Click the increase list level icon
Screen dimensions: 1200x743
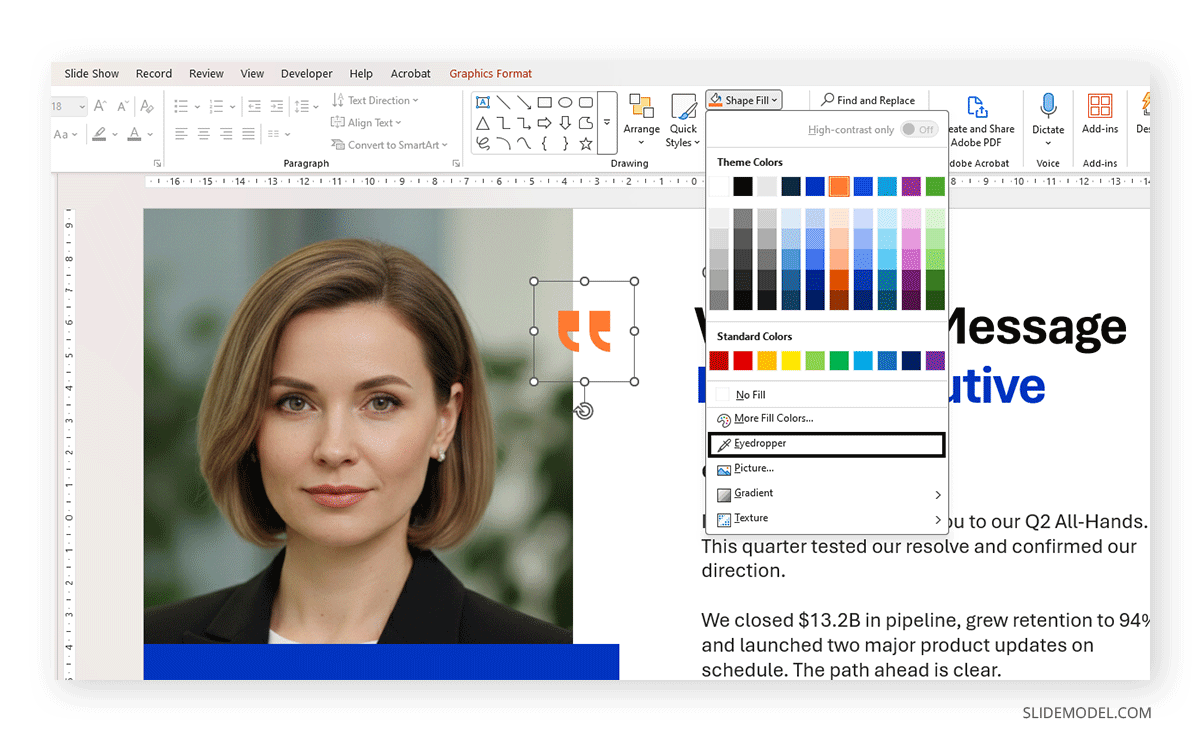(x=277, y=105)
